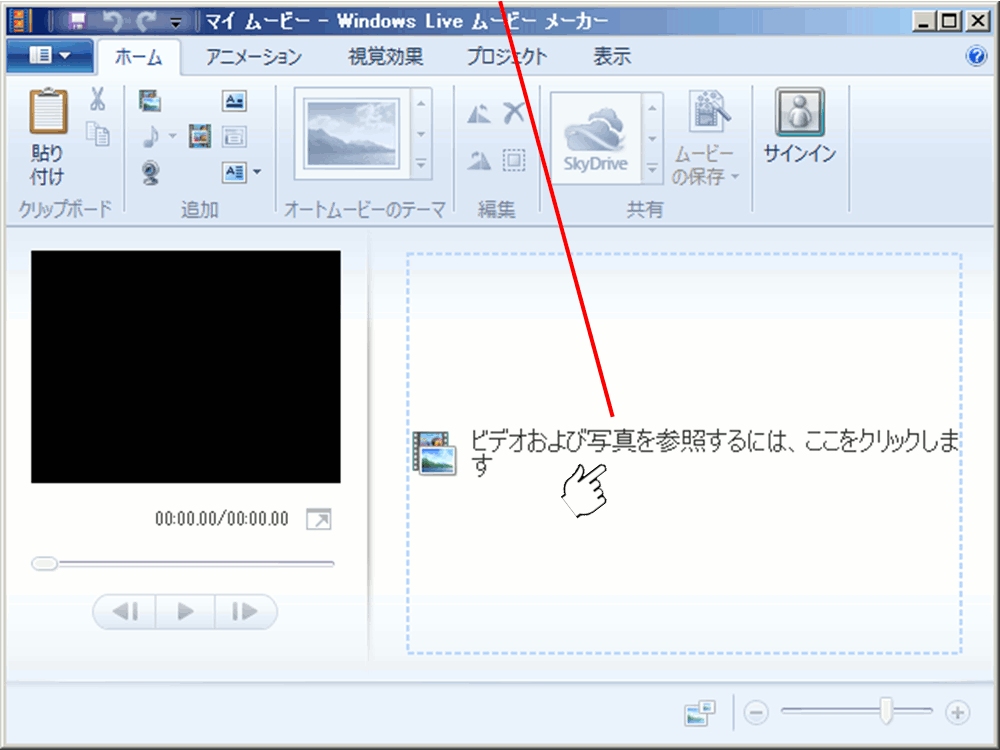Click the SkyDrive share icon
The height and width of the screenshot is (750, 1000).
(x=595, y=137)
